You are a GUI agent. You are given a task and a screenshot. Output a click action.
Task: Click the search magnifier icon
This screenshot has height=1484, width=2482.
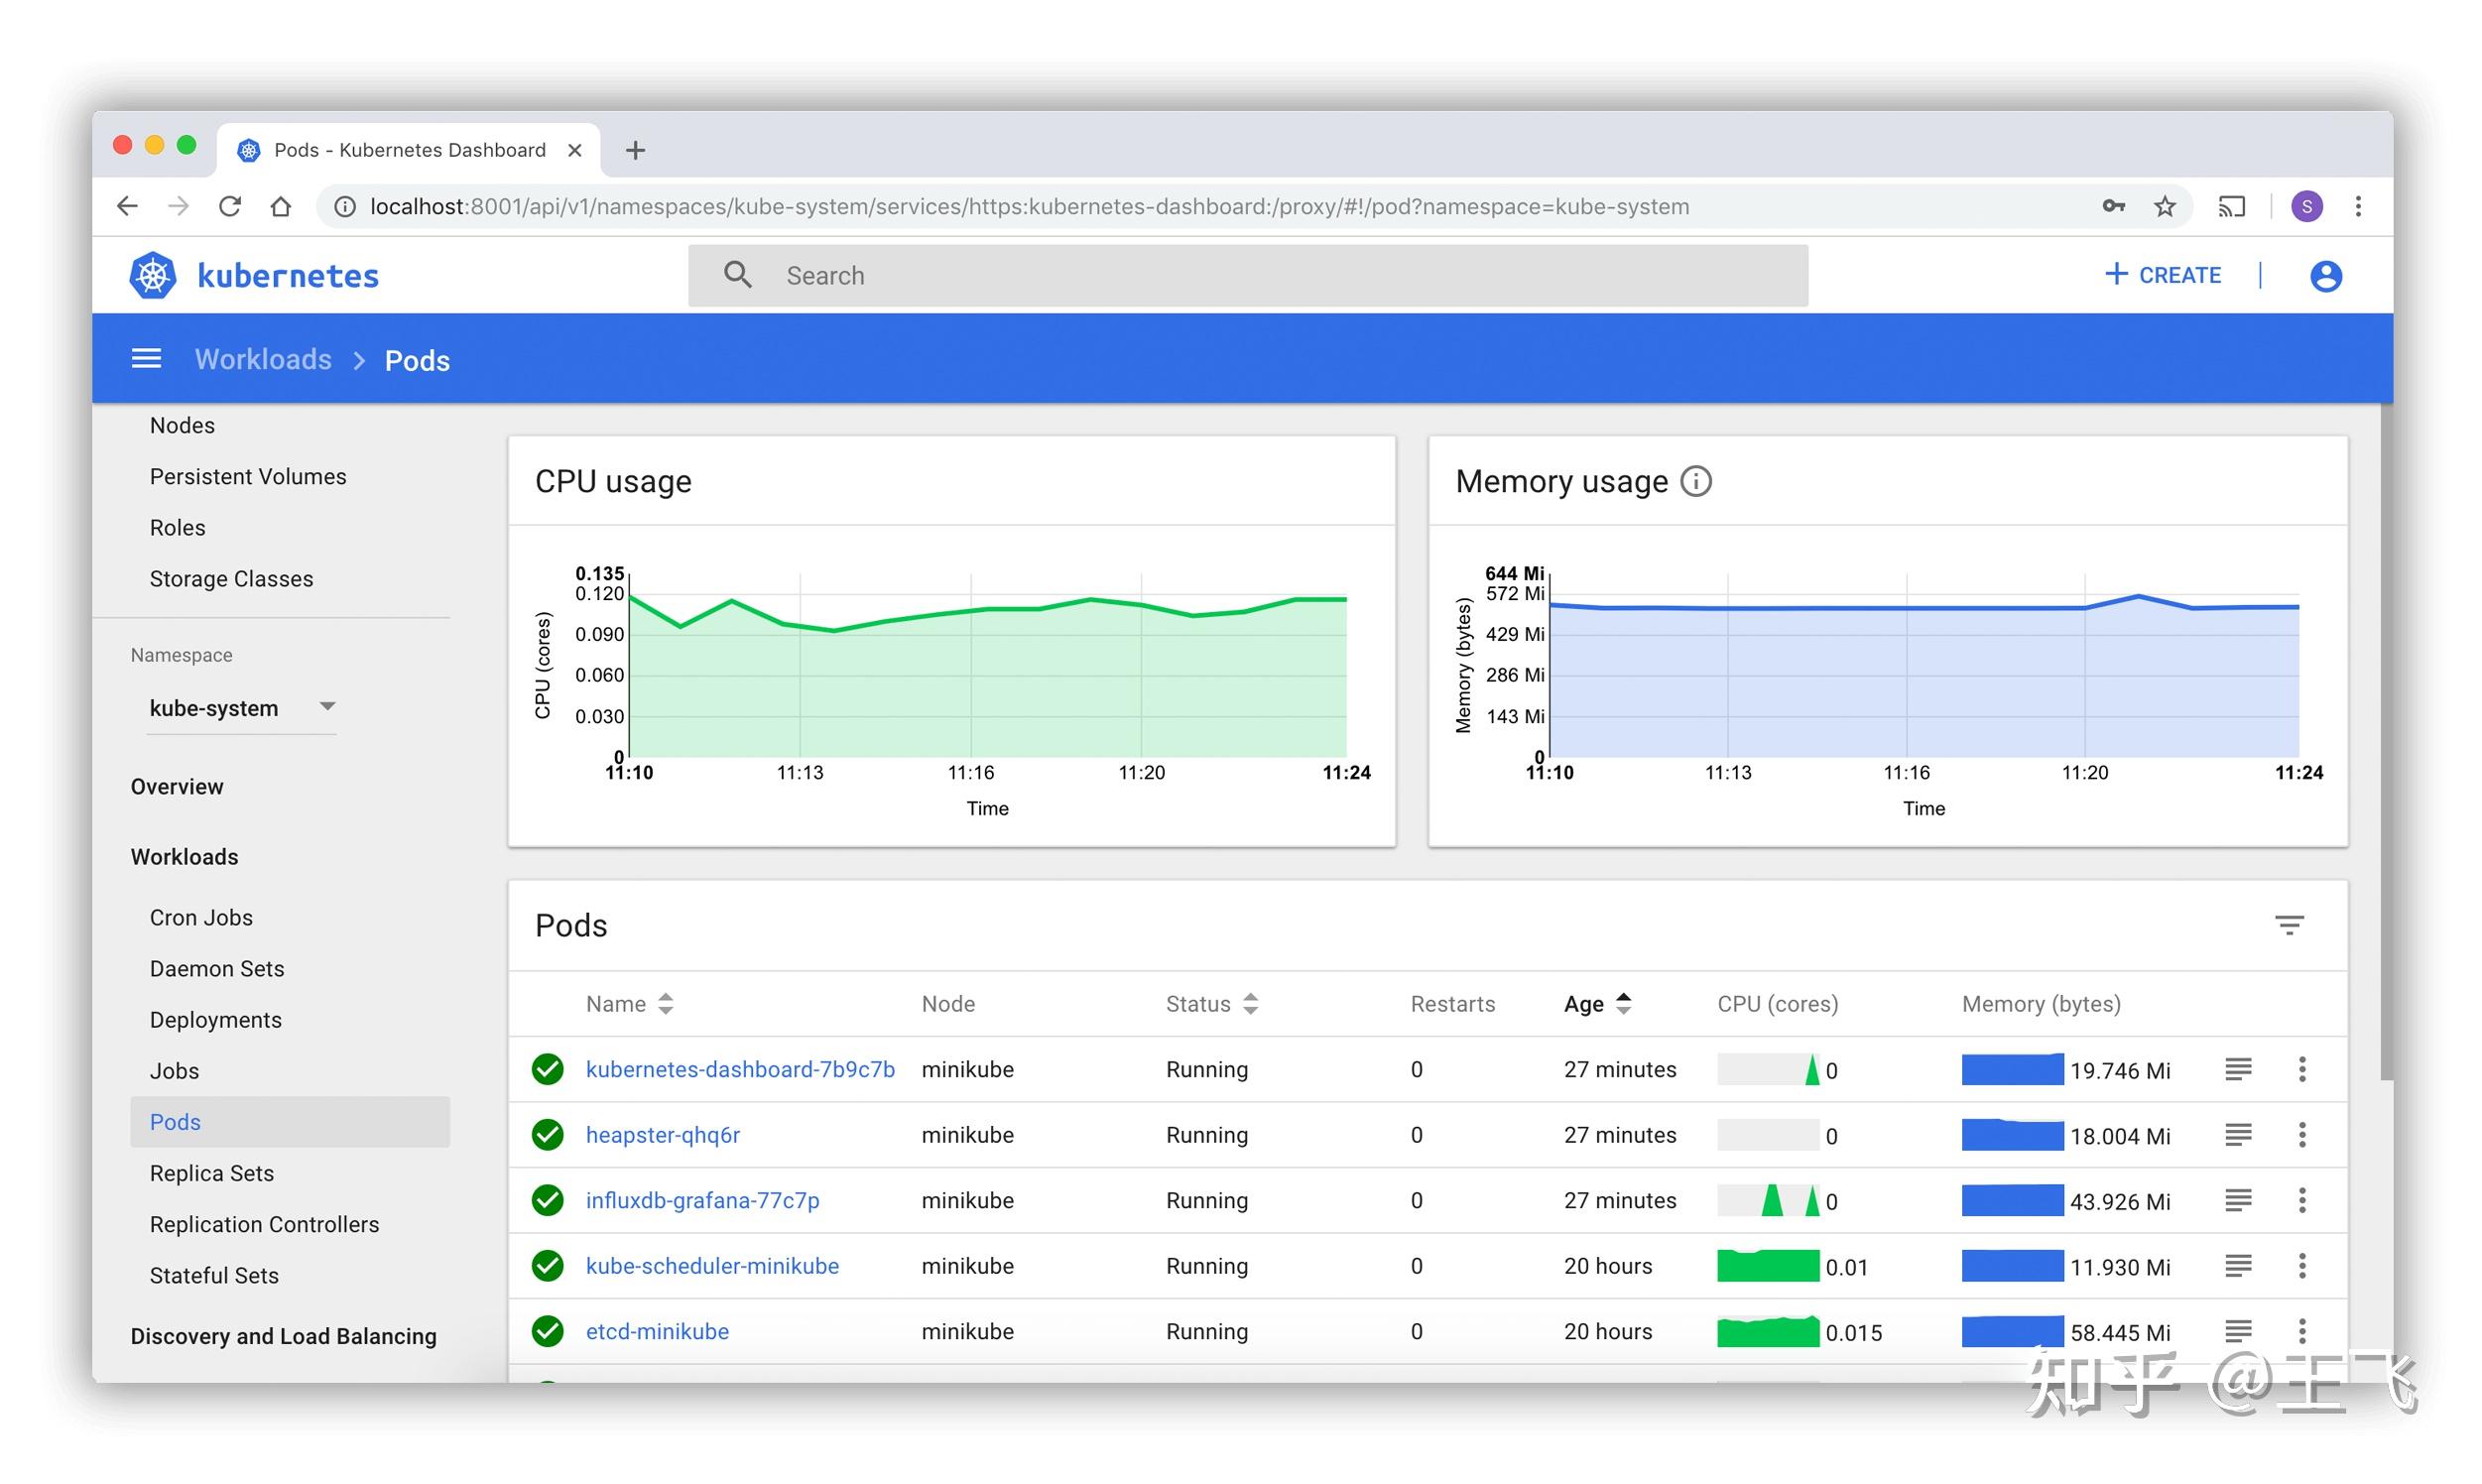737,274
